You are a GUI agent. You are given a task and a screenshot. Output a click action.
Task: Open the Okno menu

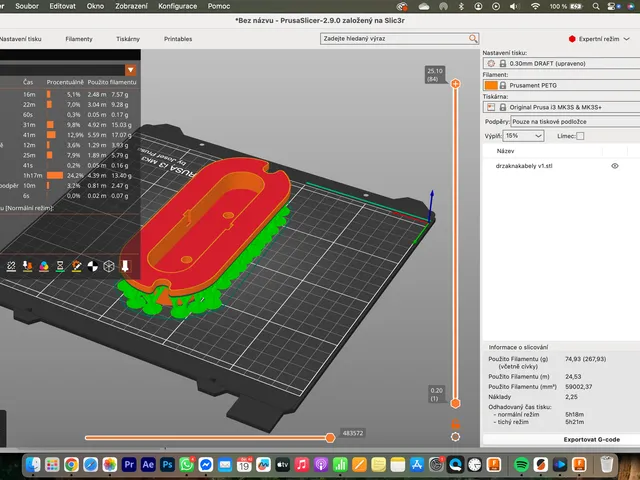click(95, 6)
